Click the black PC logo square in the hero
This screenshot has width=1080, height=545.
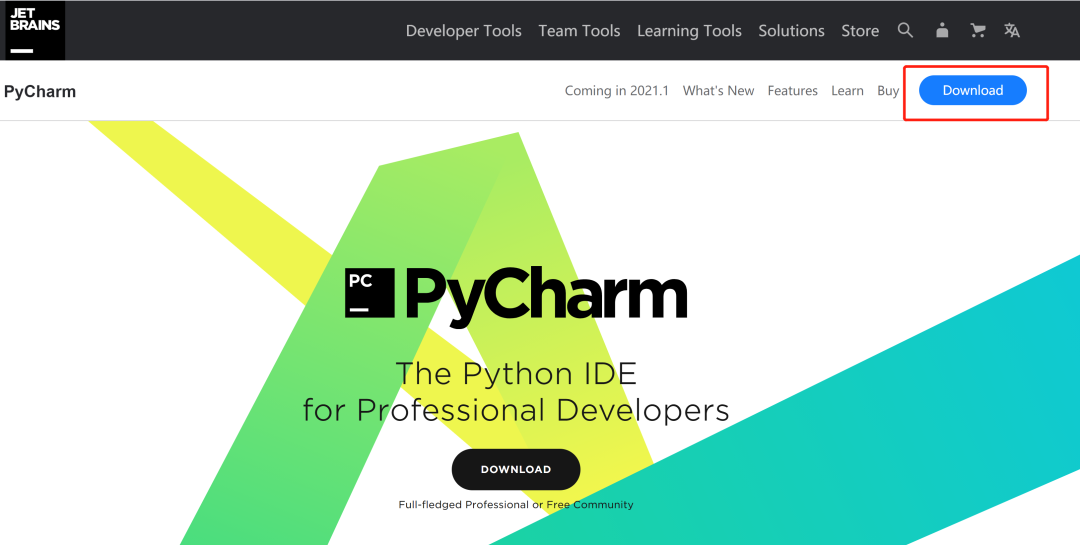click(x=369, y=293)
